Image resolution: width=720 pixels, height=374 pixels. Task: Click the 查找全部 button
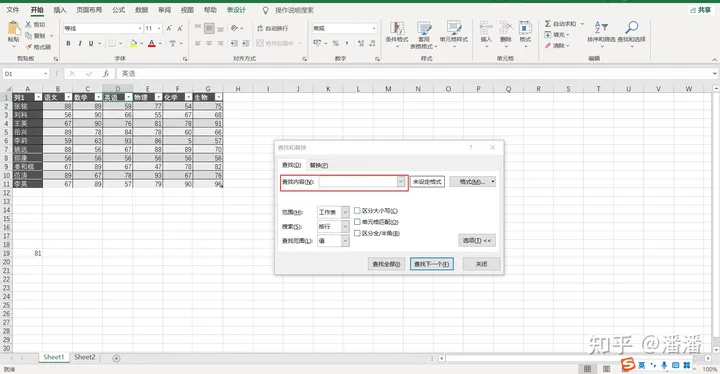coord(386,264)
